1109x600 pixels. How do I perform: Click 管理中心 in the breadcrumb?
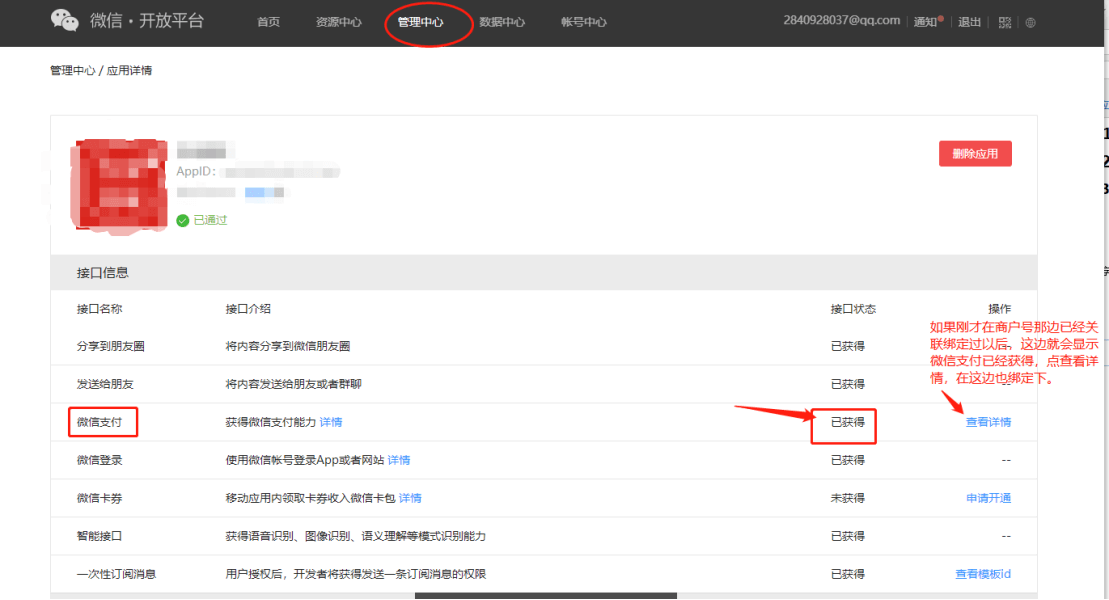pyautogui.click(x=72, y=70)
